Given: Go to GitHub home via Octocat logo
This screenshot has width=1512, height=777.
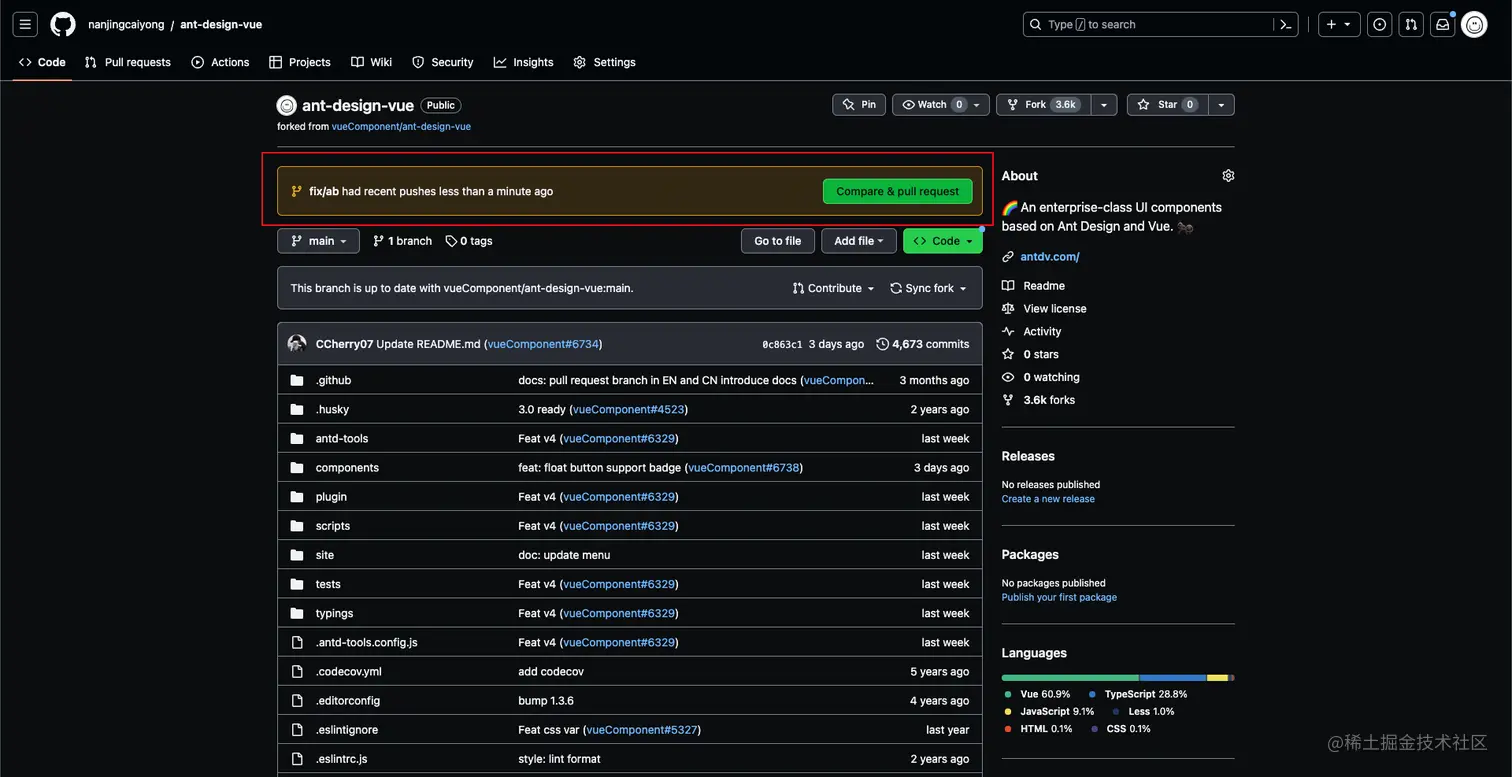Looking at the screenshot, I should coord(63,24).
